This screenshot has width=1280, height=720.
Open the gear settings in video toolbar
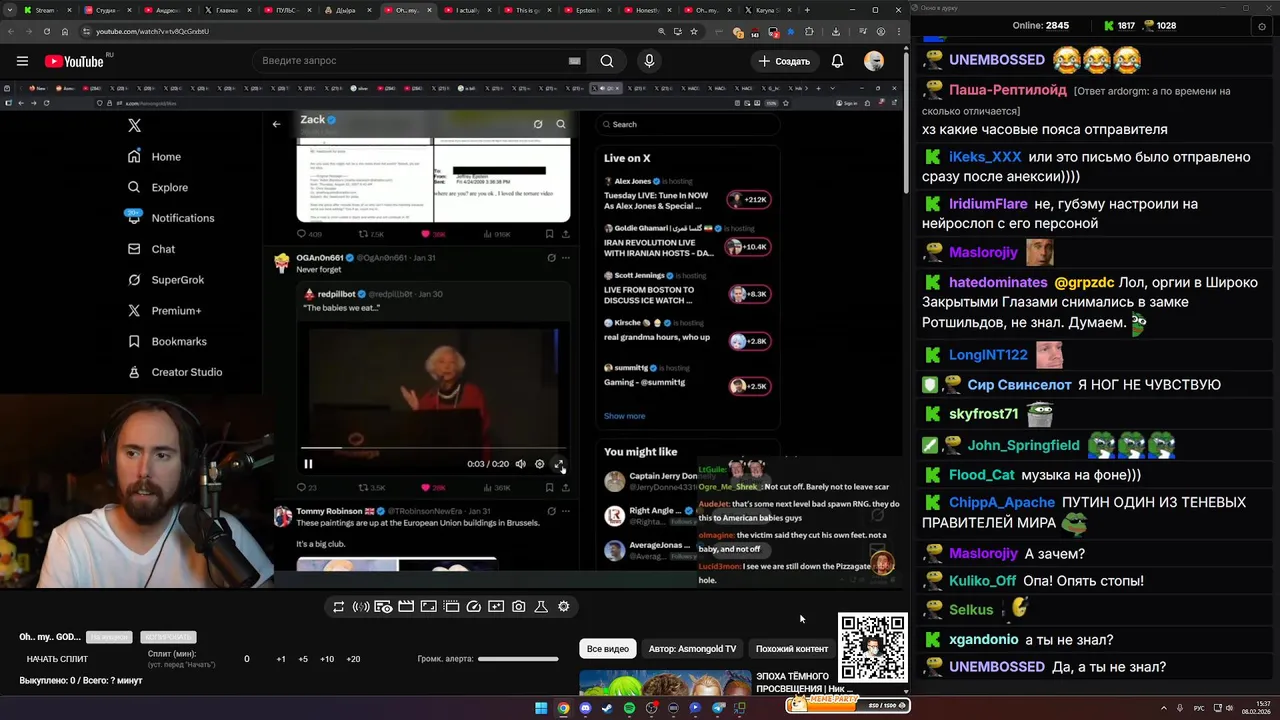(x=564, y=607)
